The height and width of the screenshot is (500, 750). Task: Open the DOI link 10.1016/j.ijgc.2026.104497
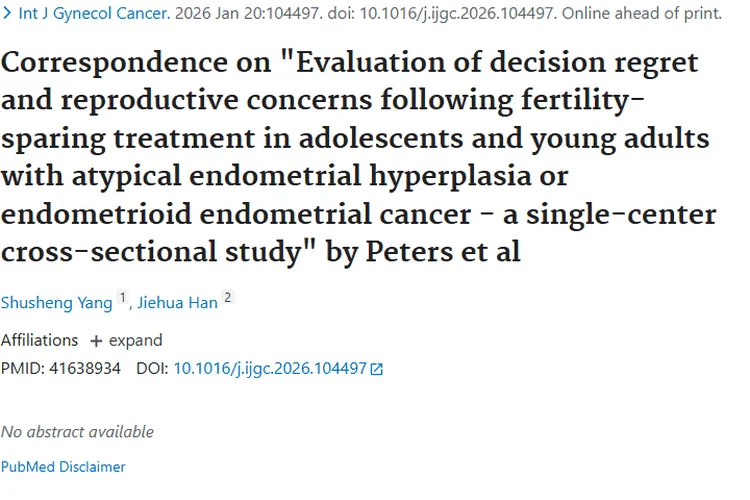pos(270,368)
